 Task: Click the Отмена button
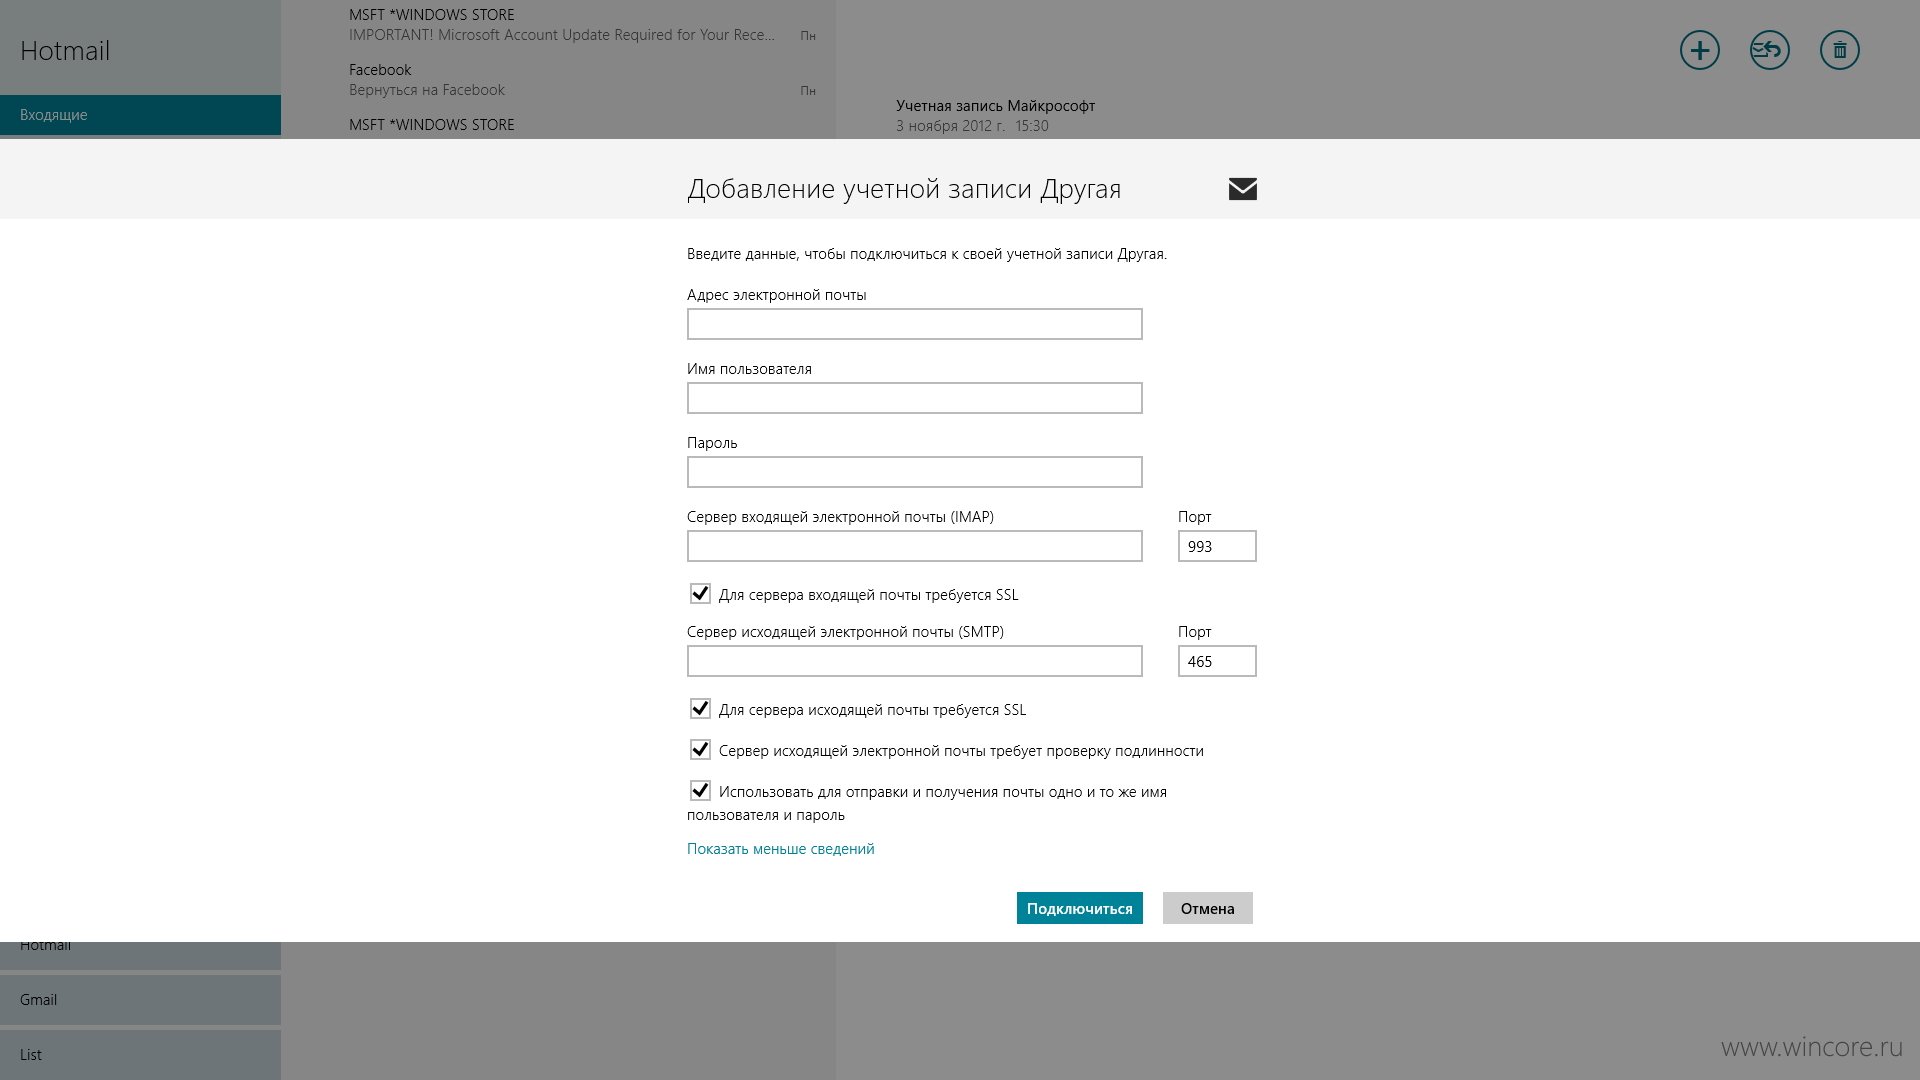[x=1207, y=908]
